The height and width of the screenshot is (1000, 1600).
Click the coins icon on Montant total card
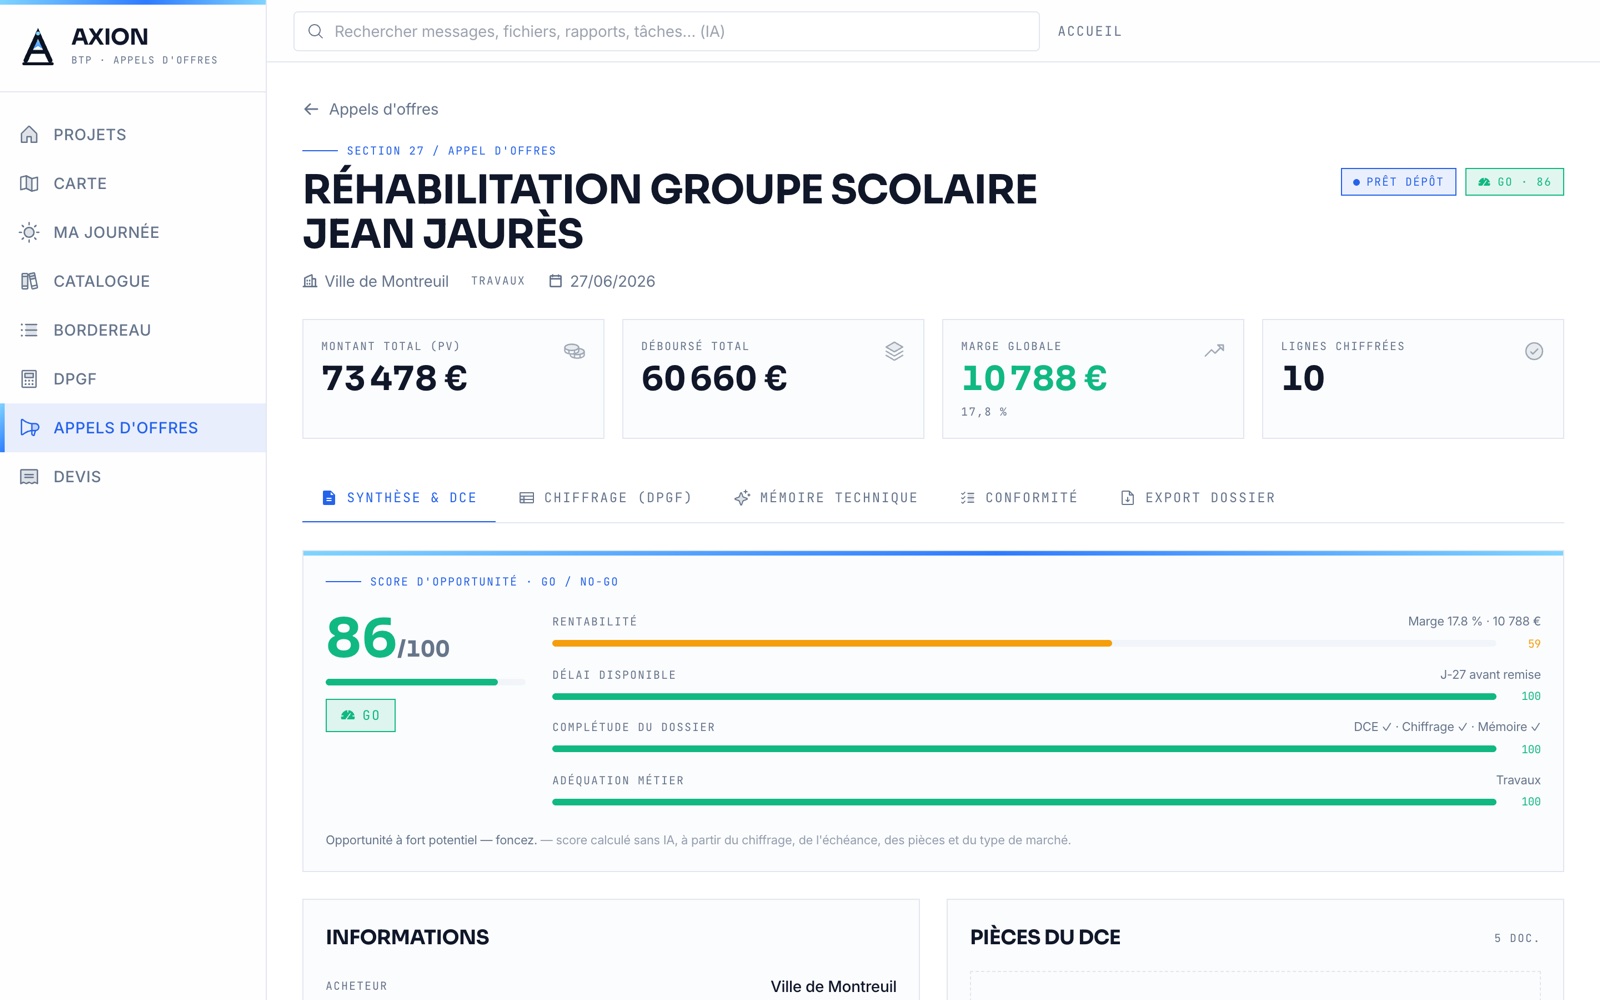click(574, 351)
